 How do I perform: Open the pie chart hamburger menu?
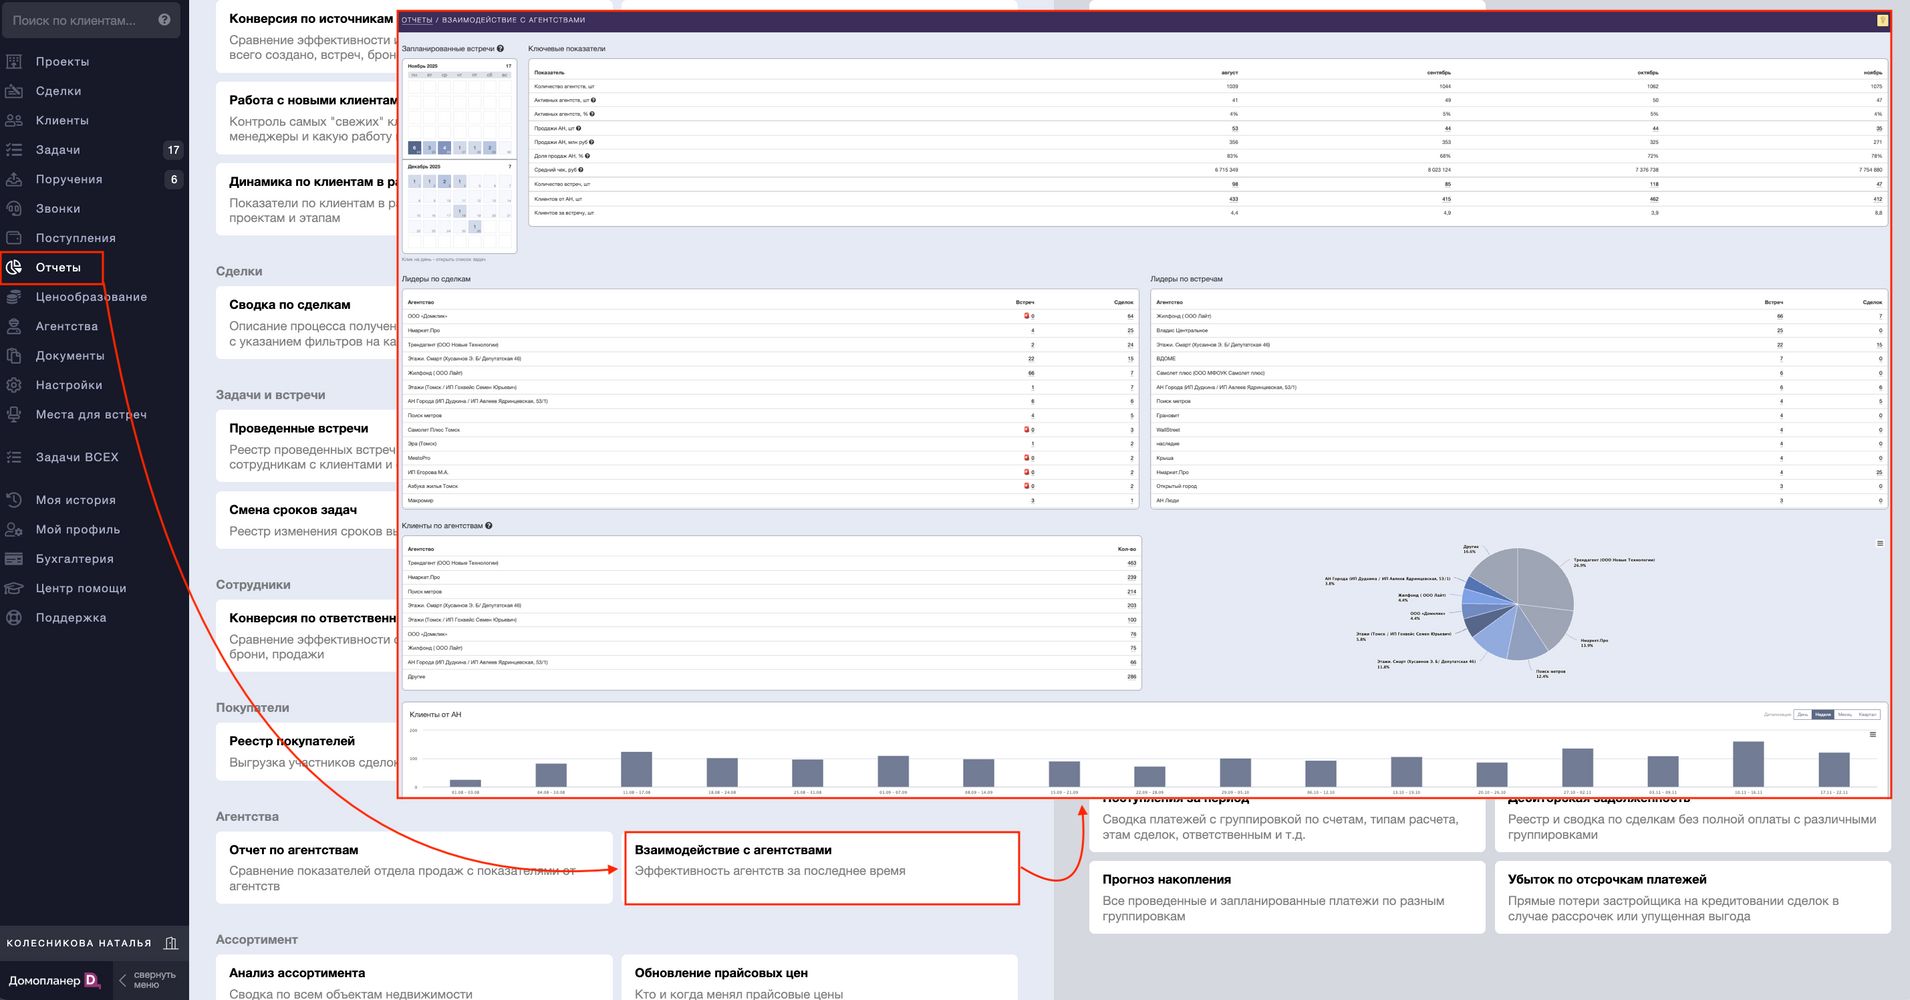click(1880, 544)
